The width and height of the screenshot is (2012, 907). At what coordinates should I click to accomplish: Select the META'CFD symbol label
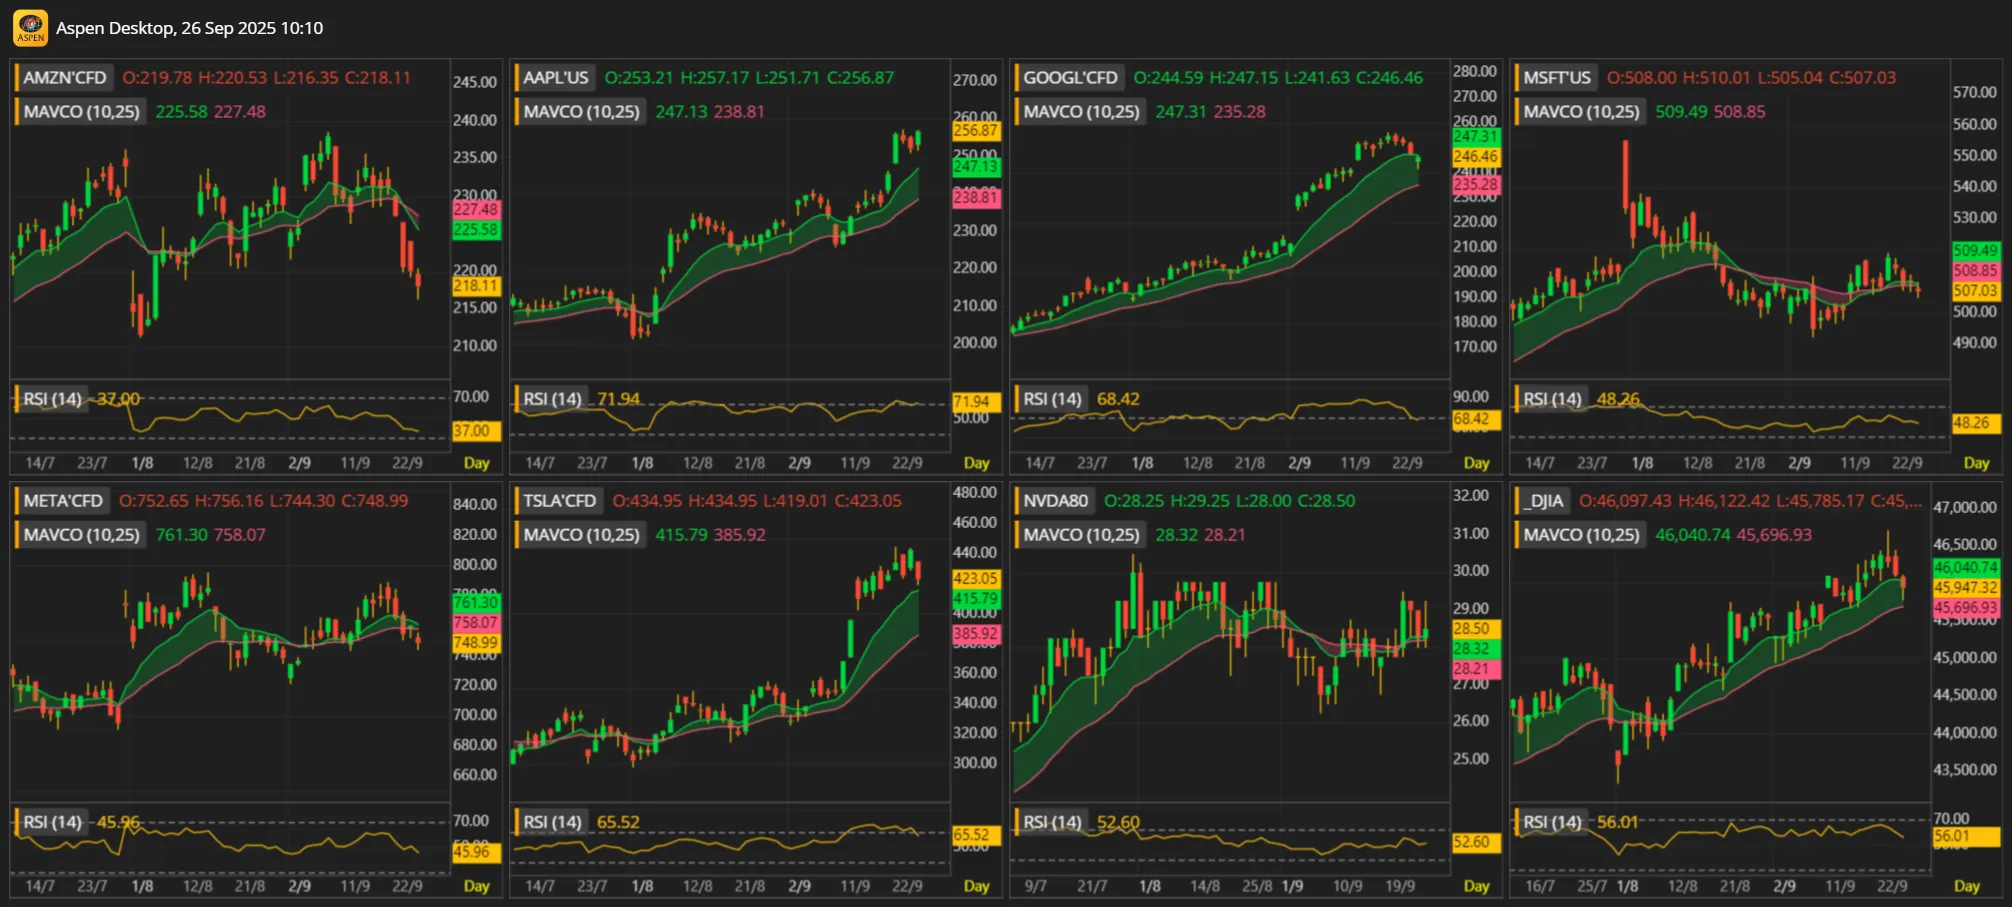(x=62, y=501)
